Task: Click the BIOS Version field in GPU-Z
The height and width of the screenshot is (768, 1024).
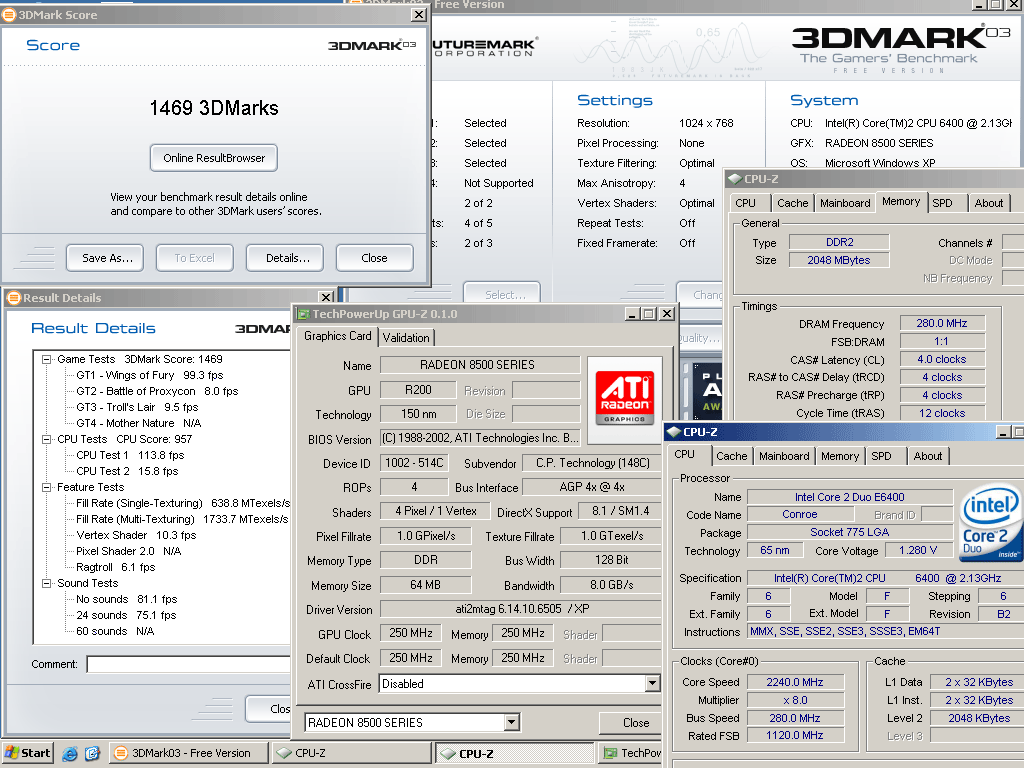Action: point(480,438)
